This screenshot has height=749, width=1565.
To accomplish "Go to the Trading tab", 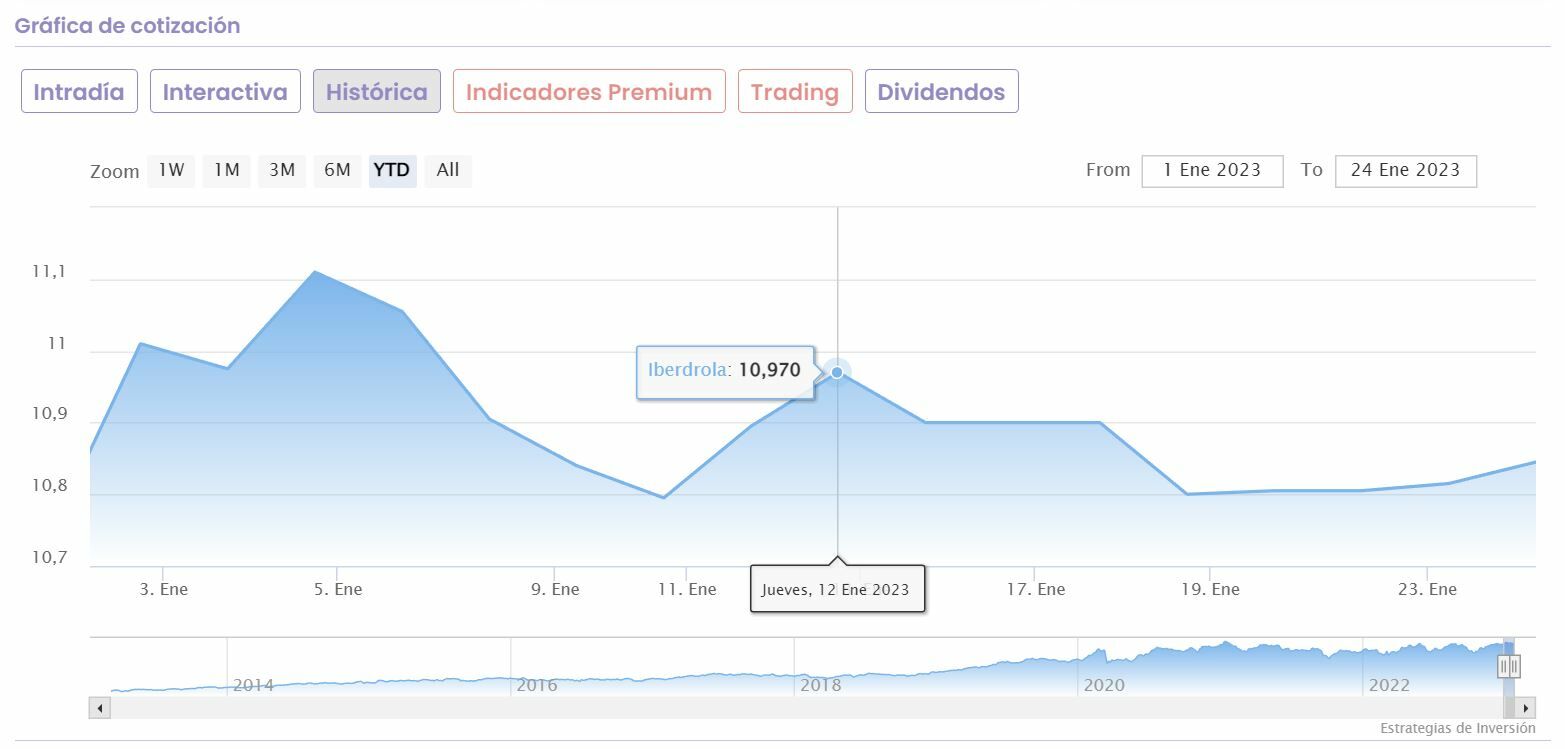I will point(795,92).
